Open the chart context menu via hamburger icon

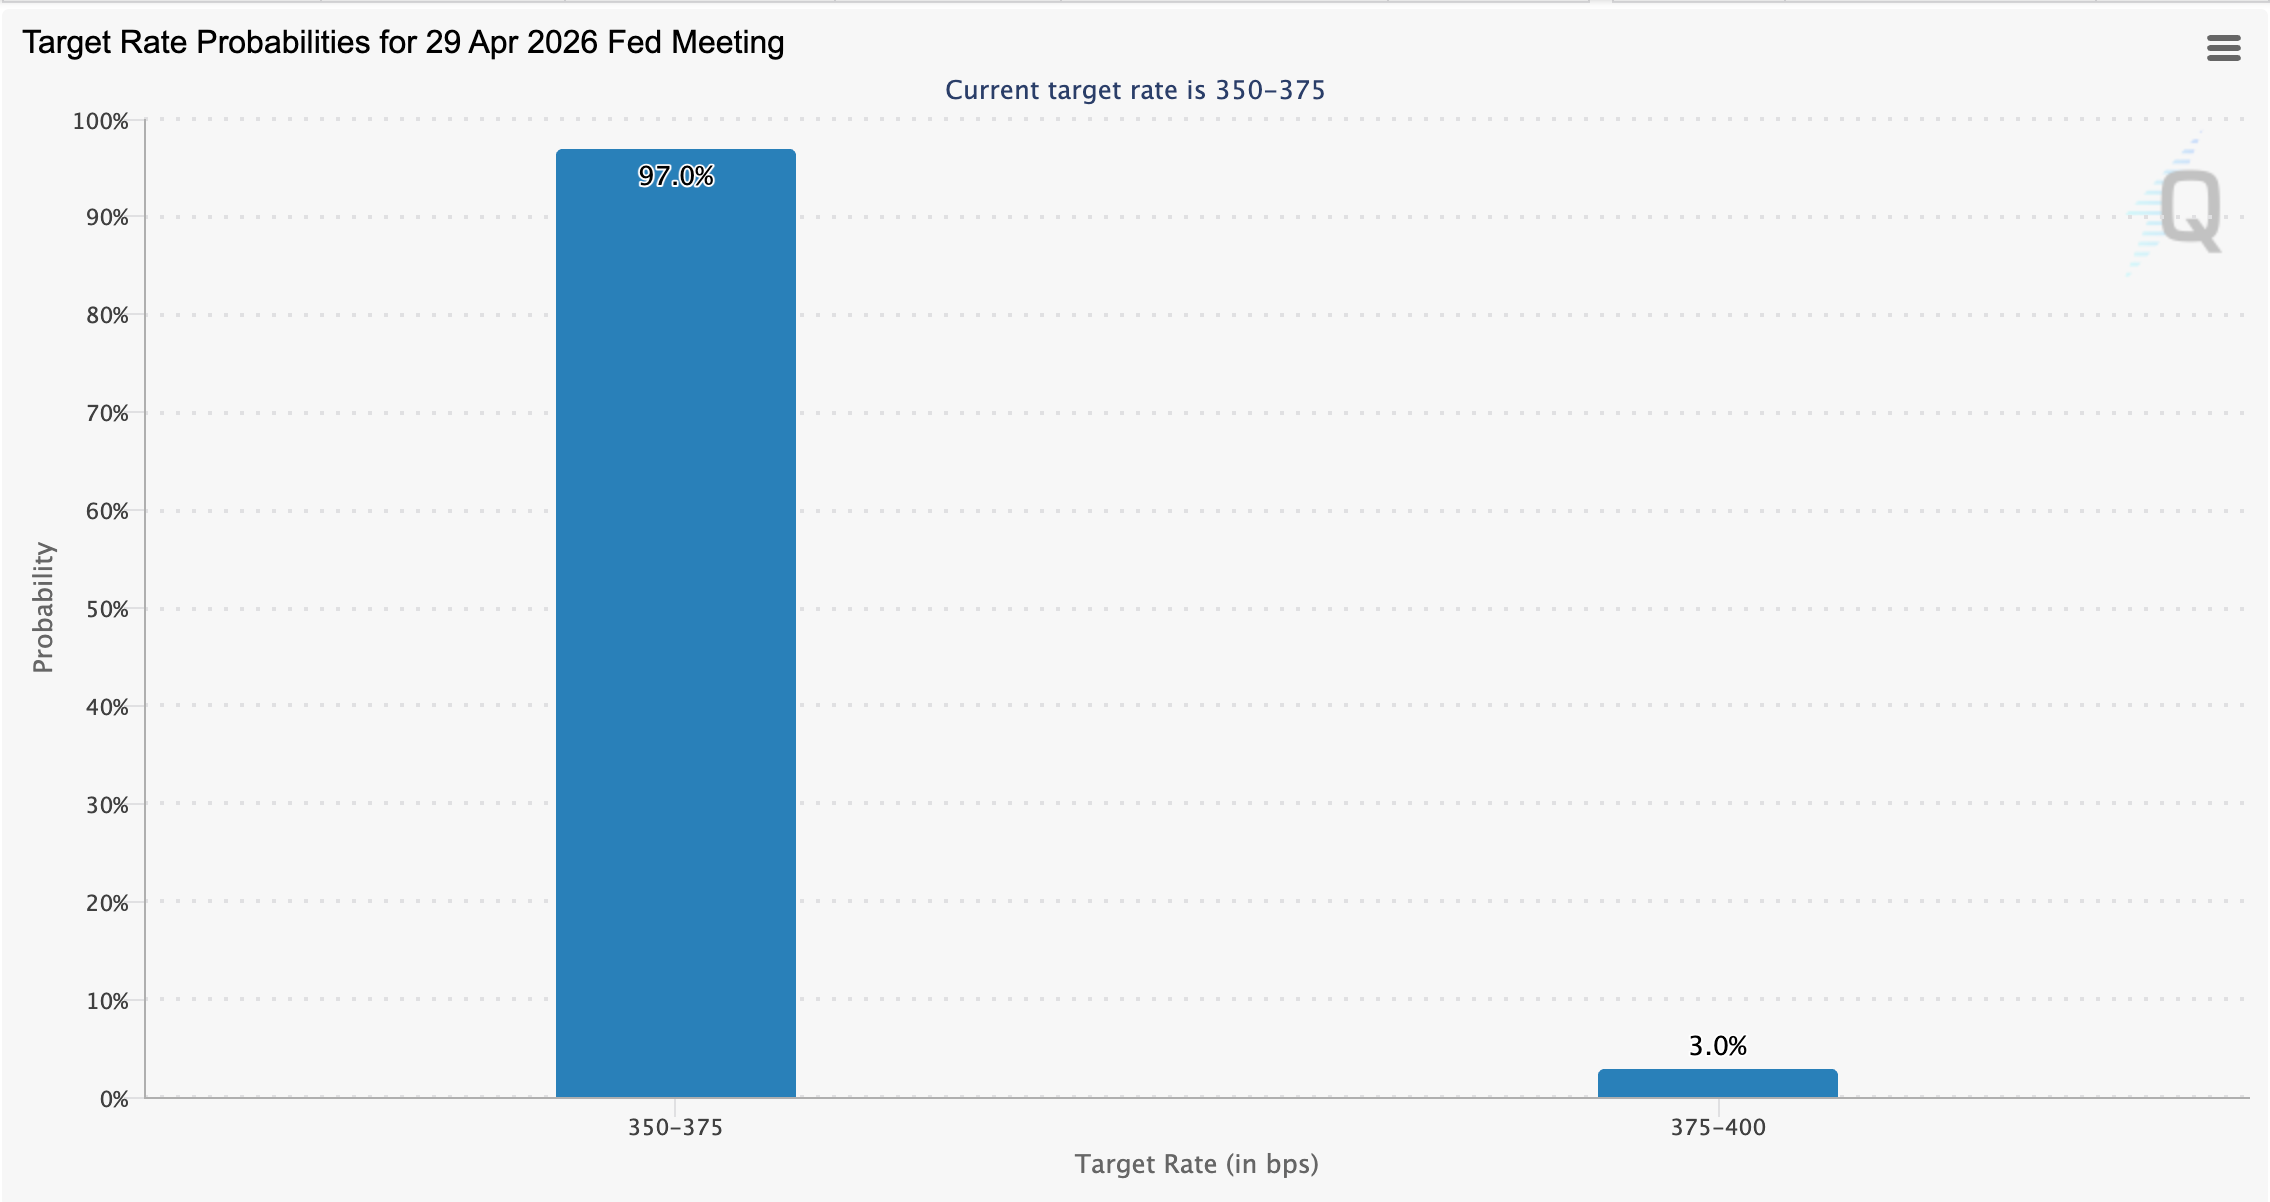(x=2224, y=47)
